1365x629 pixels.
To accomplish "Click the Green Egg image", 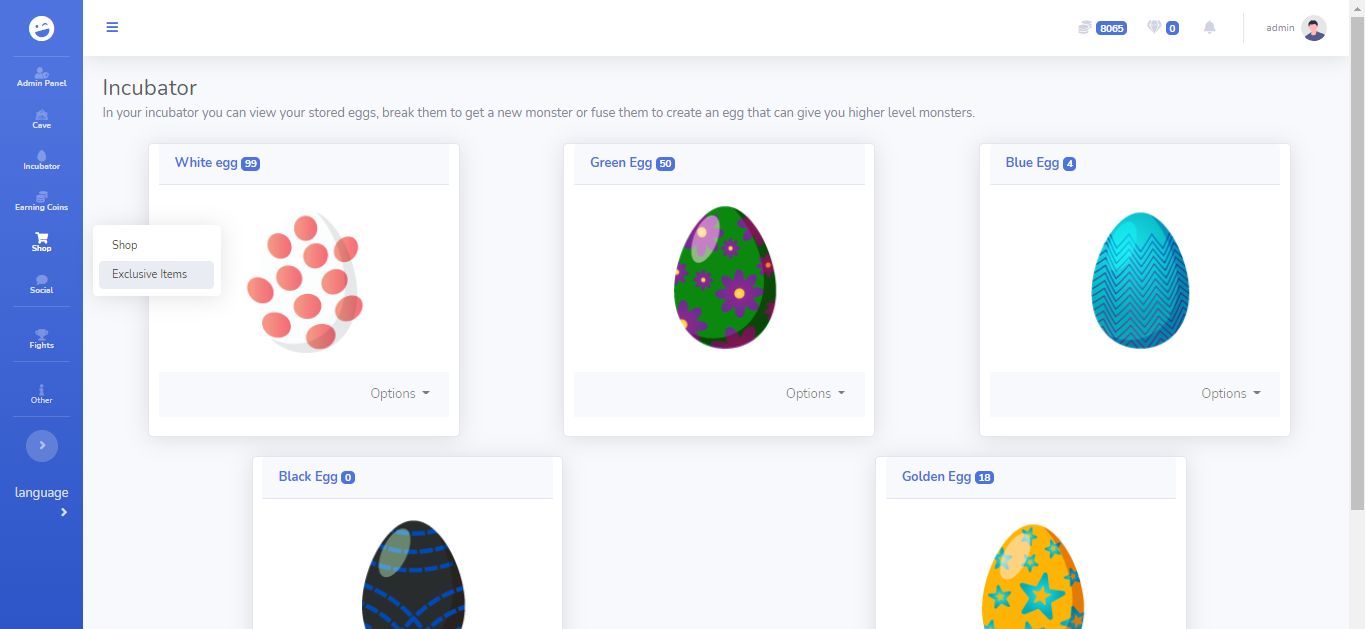I will (x=725, y=278).
